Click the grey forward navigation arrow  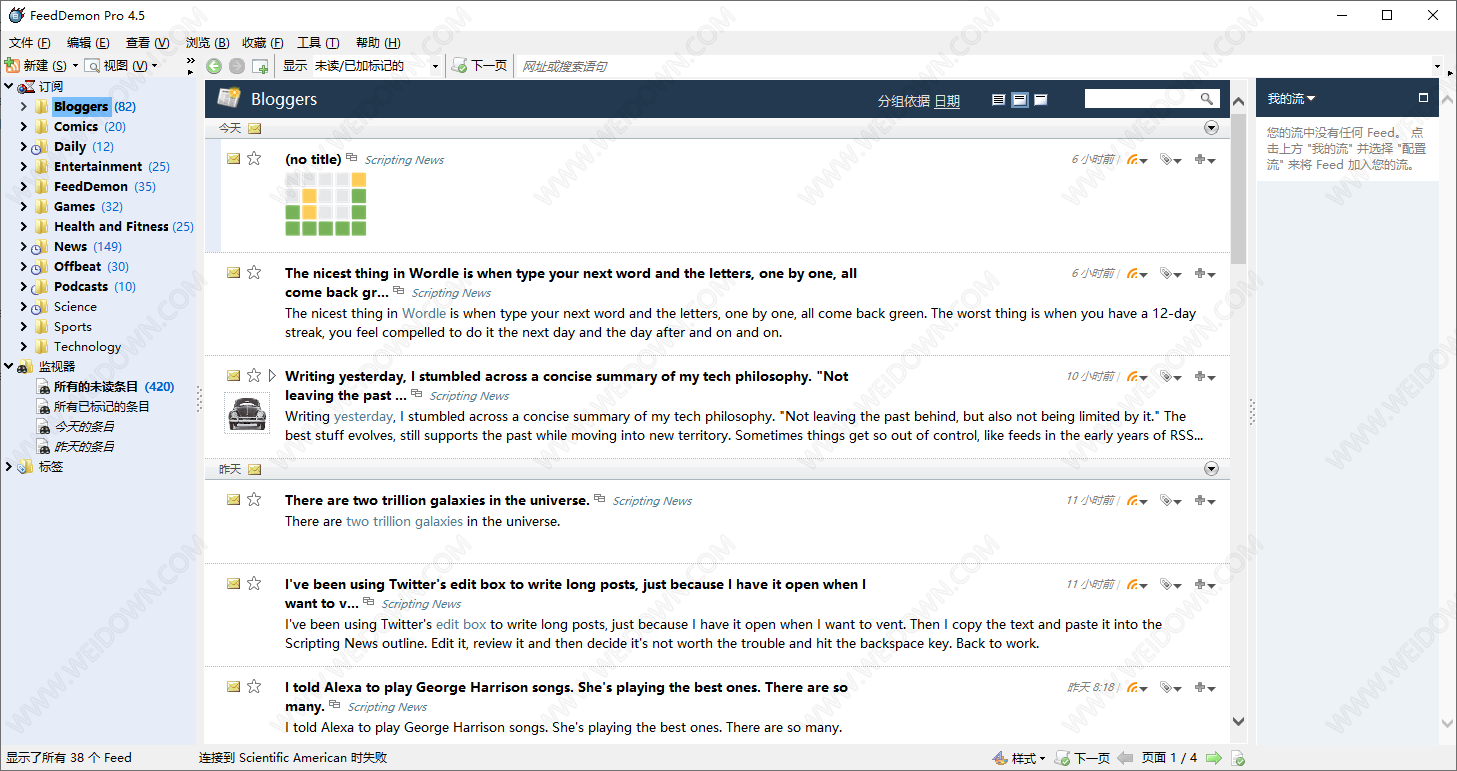(237, 66)
